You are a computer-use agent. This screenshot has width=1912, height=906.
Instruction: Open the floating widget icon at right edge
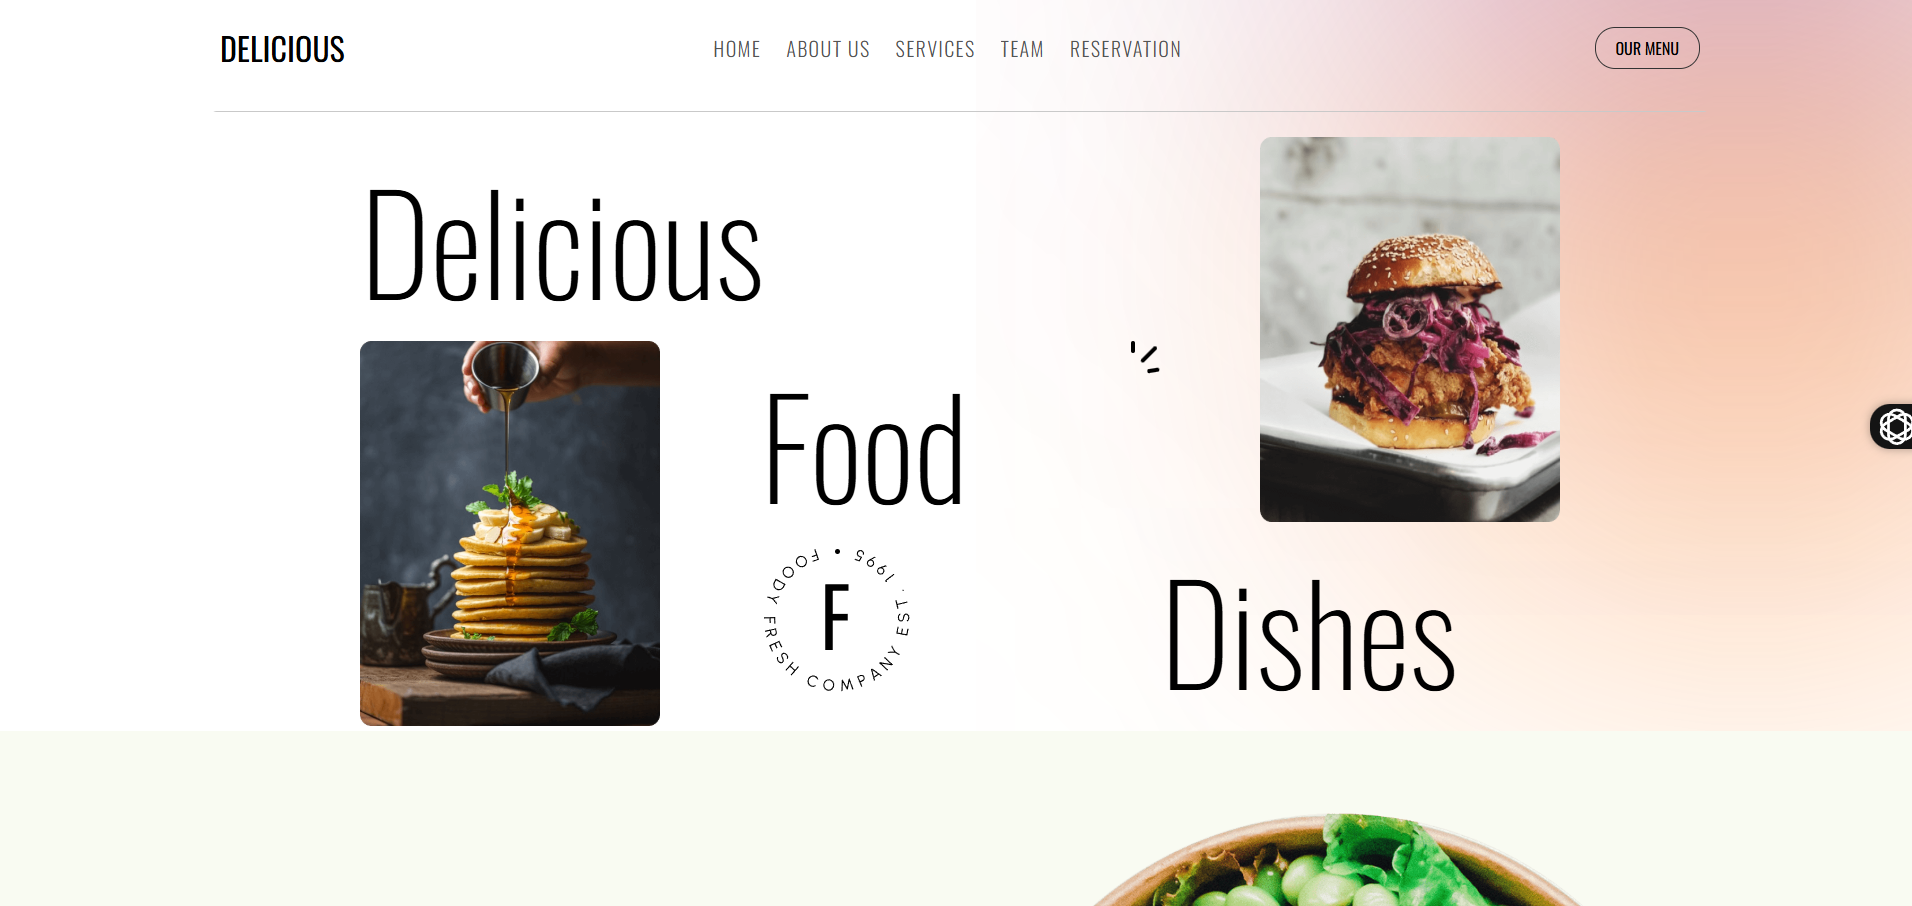[x=1892, y=426]
